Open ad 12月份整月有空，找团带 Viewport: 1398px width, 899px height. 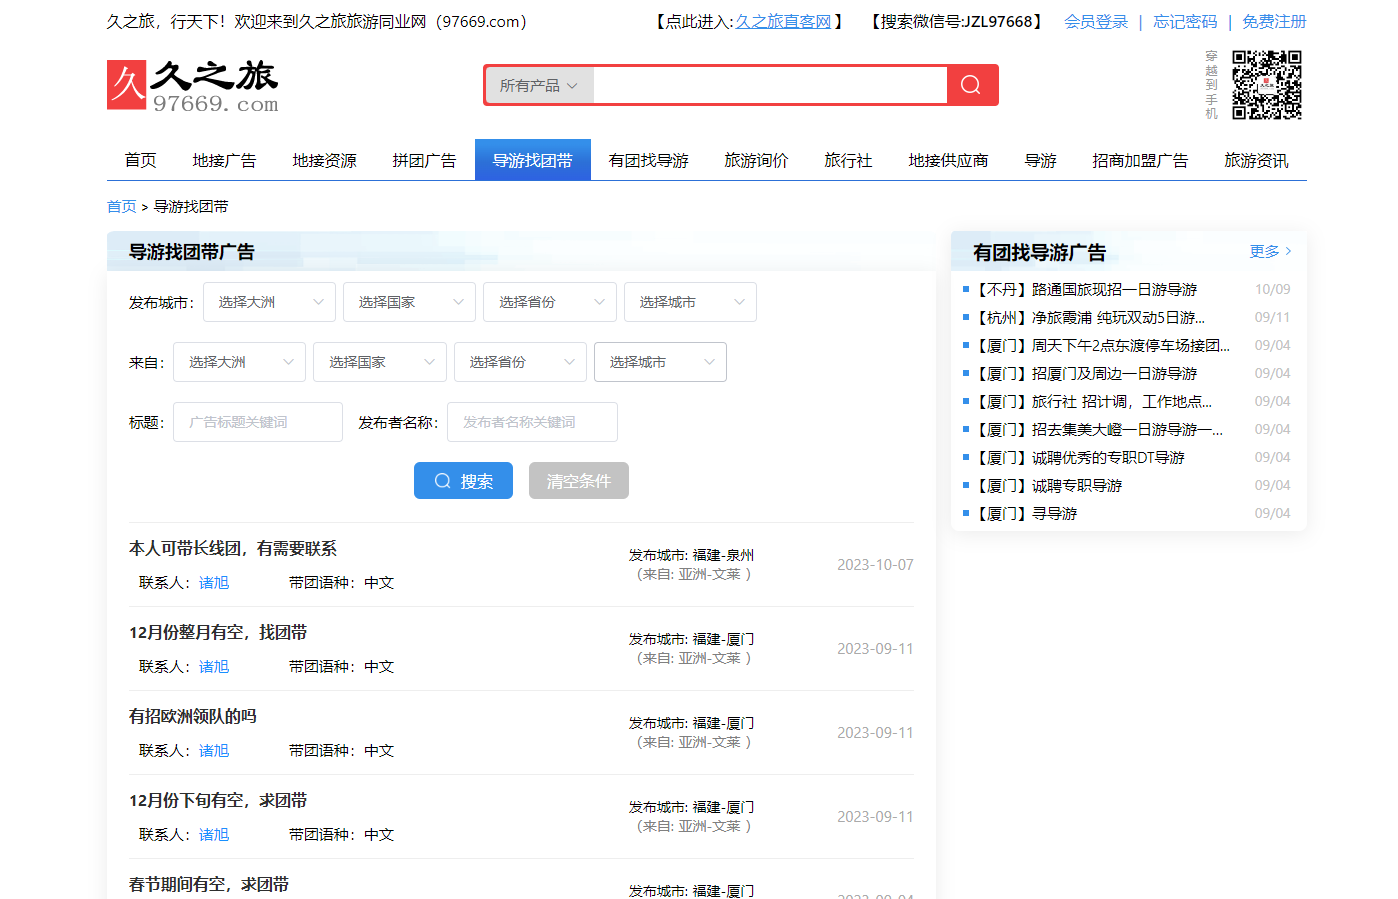click(218, 632)
